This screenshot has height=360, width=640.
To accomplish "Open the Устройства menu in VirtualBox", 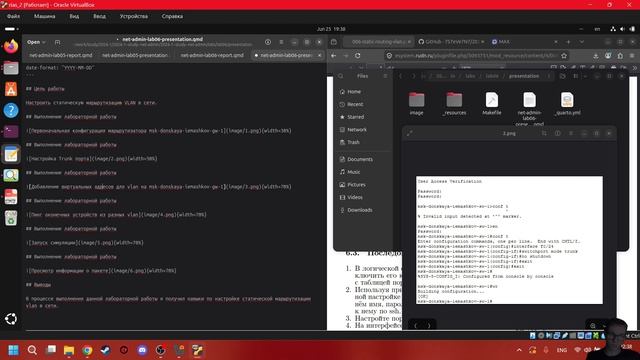I will 134,16.
